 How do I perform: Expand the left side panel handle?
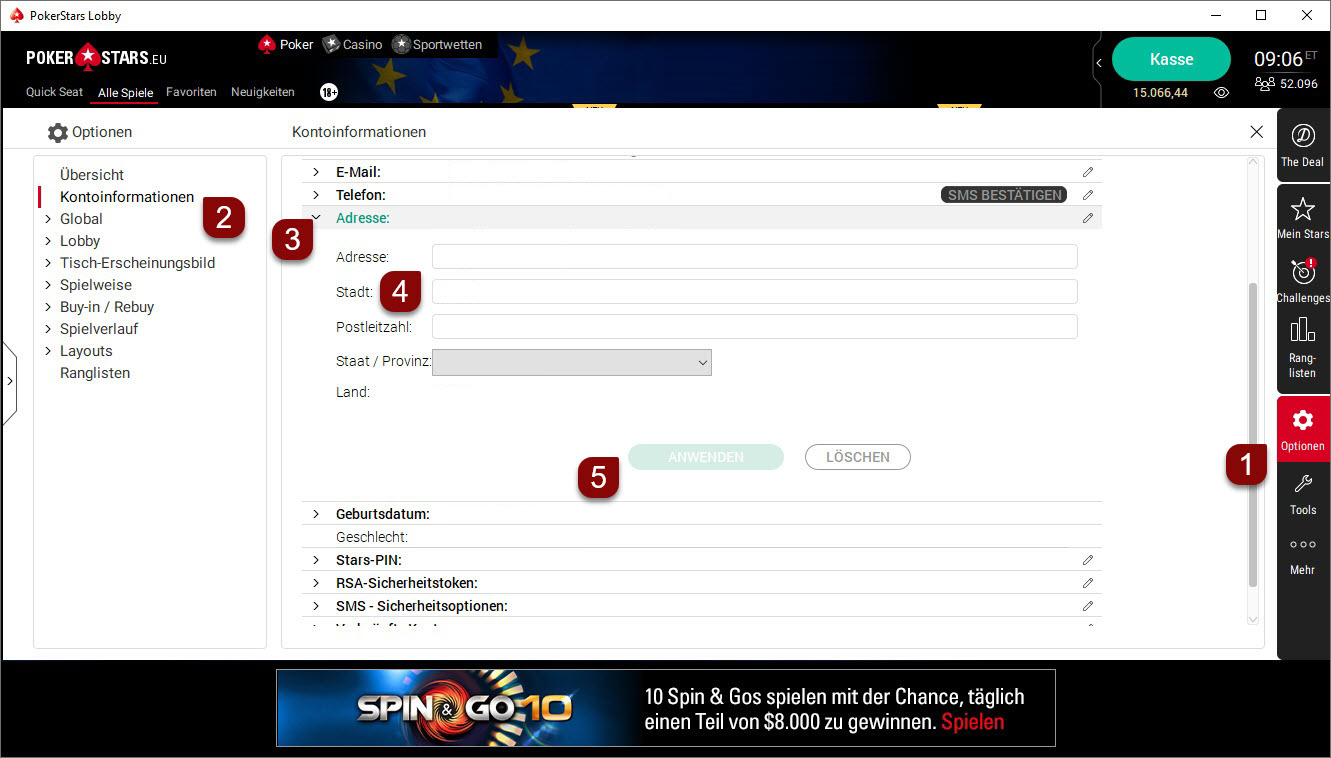[x=9, y=383]
